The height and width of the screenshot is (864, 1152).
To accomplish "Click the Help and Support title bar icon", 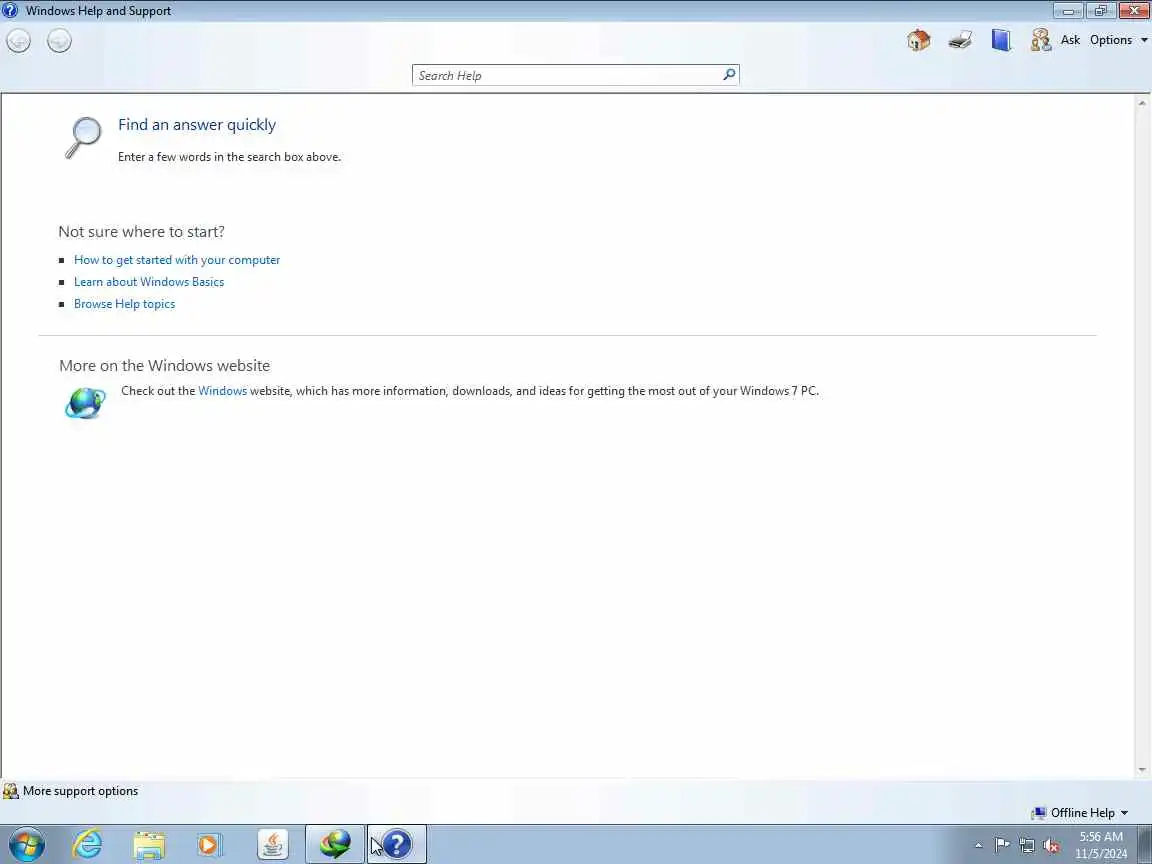I will tap(10, 10).
